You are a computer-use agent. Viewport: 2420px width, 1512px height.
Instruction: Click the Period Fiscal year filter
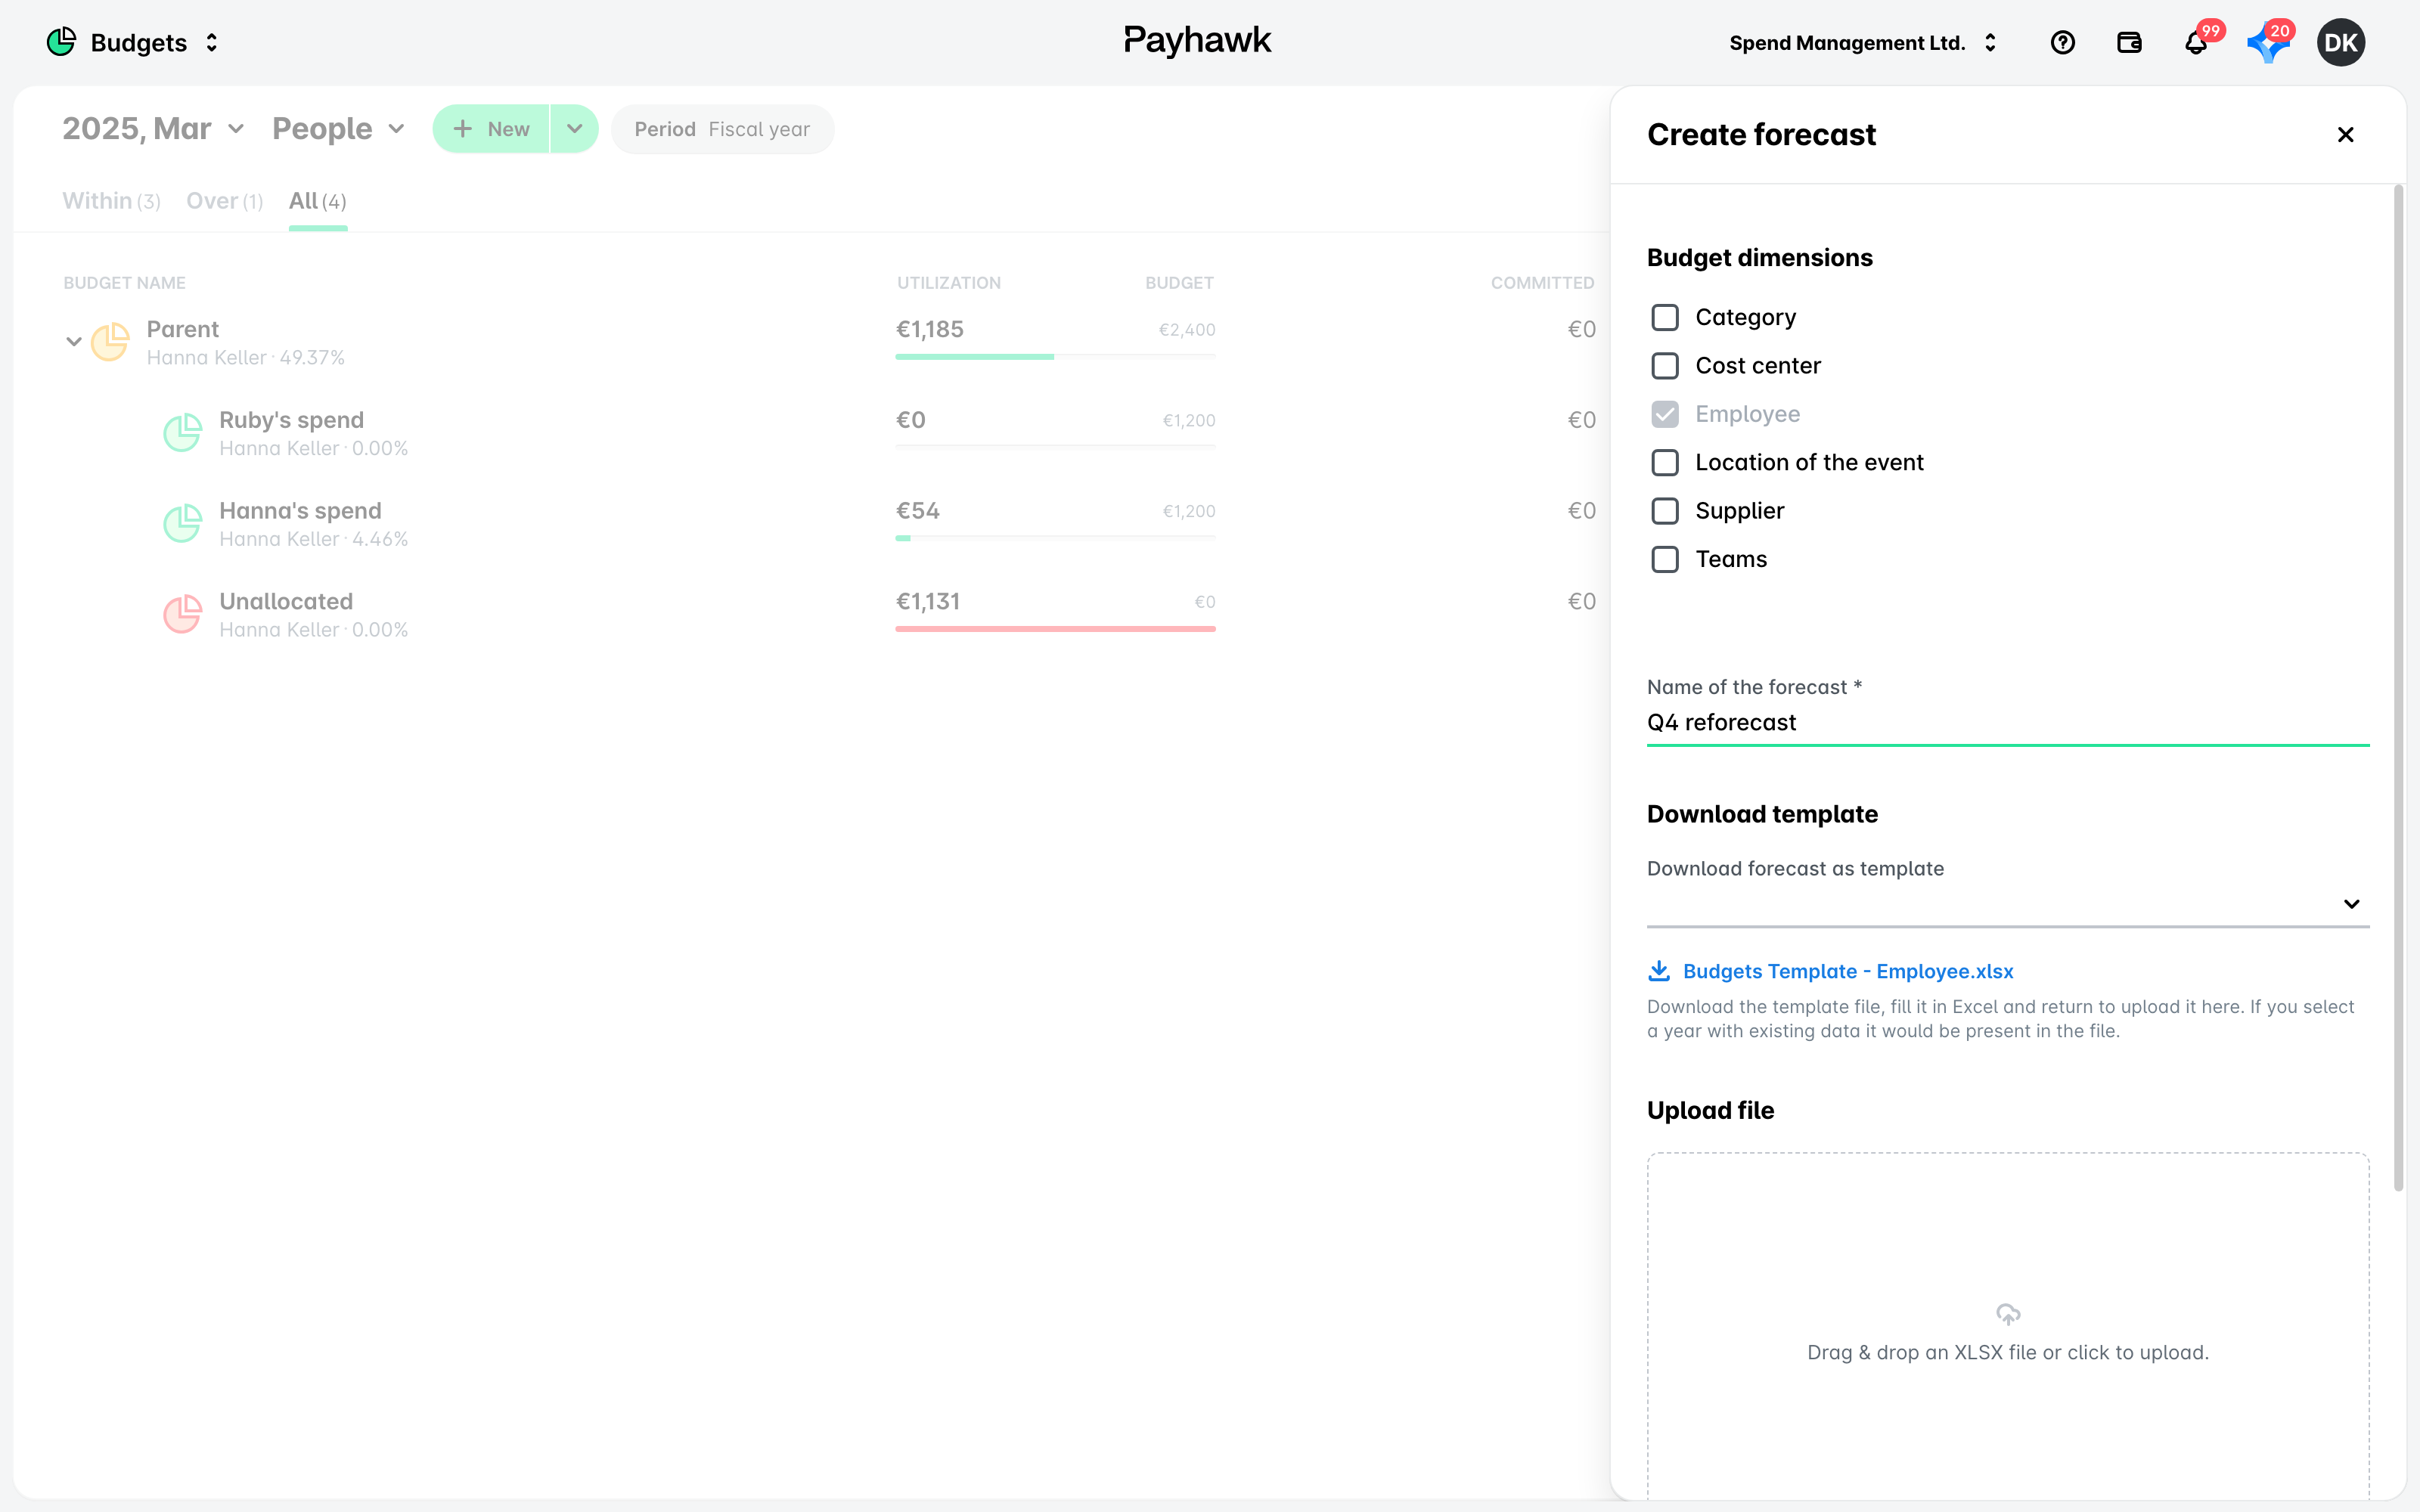click(x=722, y=129)
